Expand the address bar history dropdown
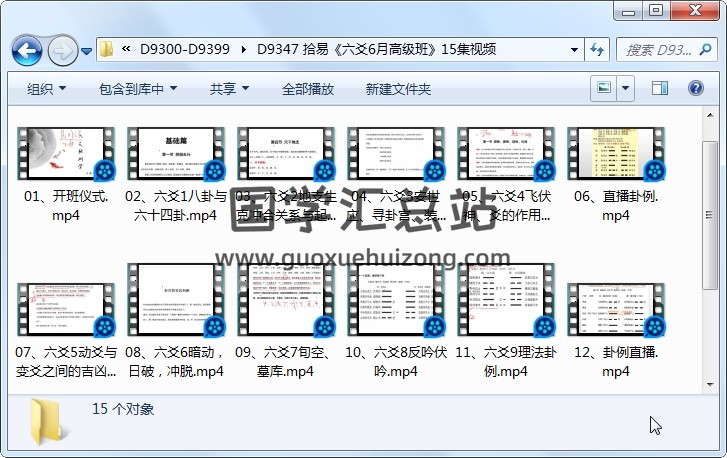The height and width of the screenshot is (458, 727). pos(574,49)
